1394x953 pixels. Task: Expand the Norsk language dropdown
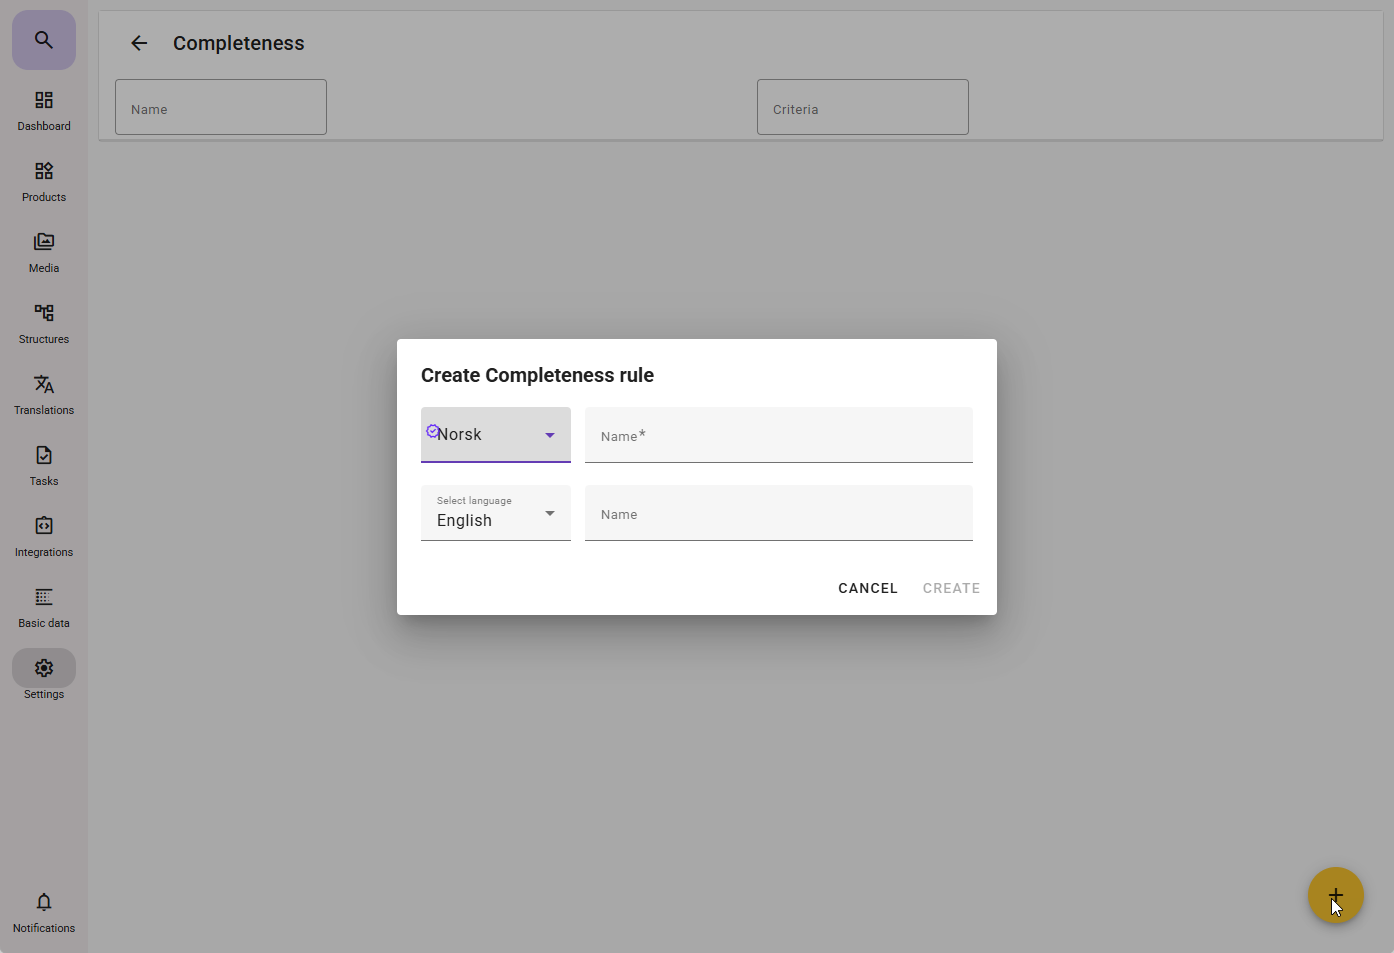496,435
